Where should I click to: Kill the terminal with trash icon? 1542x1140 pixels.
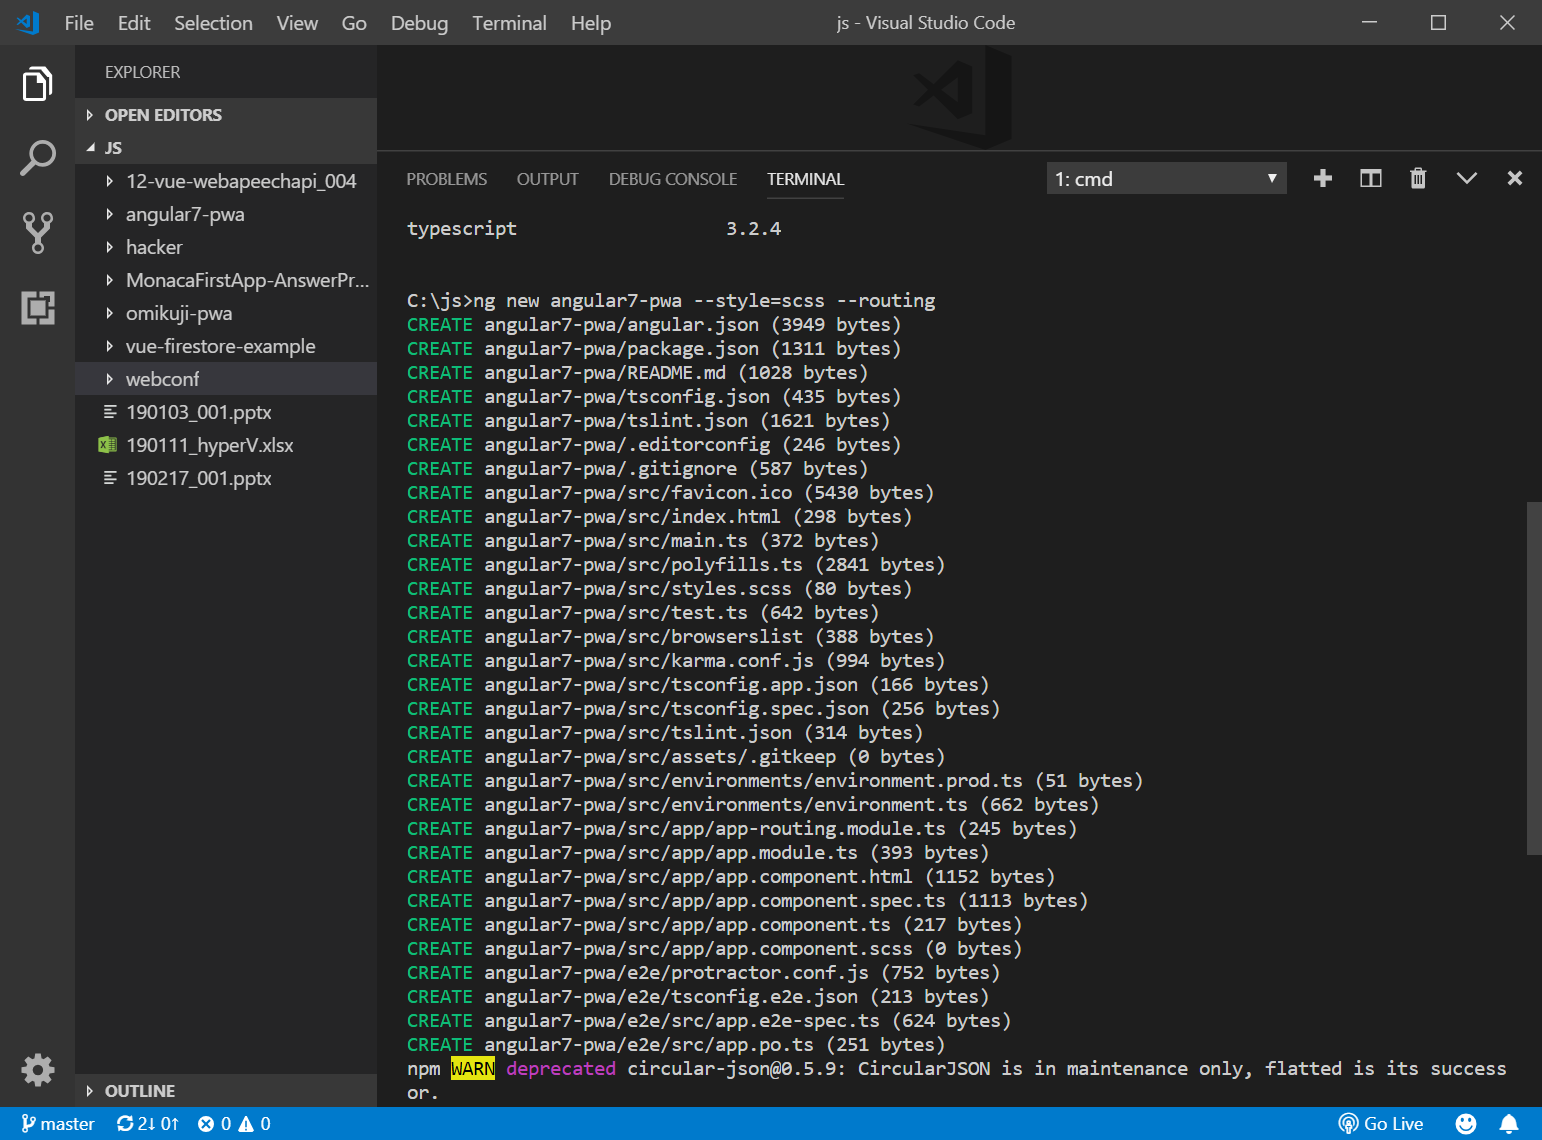pyautogui.click(x=1417, y=179)
